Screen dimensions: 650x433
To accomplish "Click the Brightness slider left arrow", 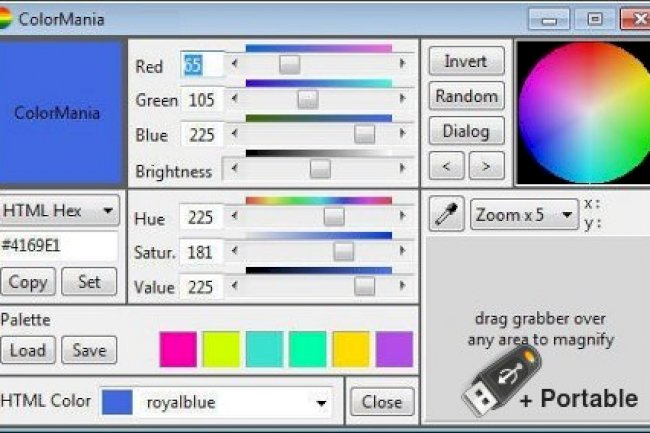I will pos(234,170).
